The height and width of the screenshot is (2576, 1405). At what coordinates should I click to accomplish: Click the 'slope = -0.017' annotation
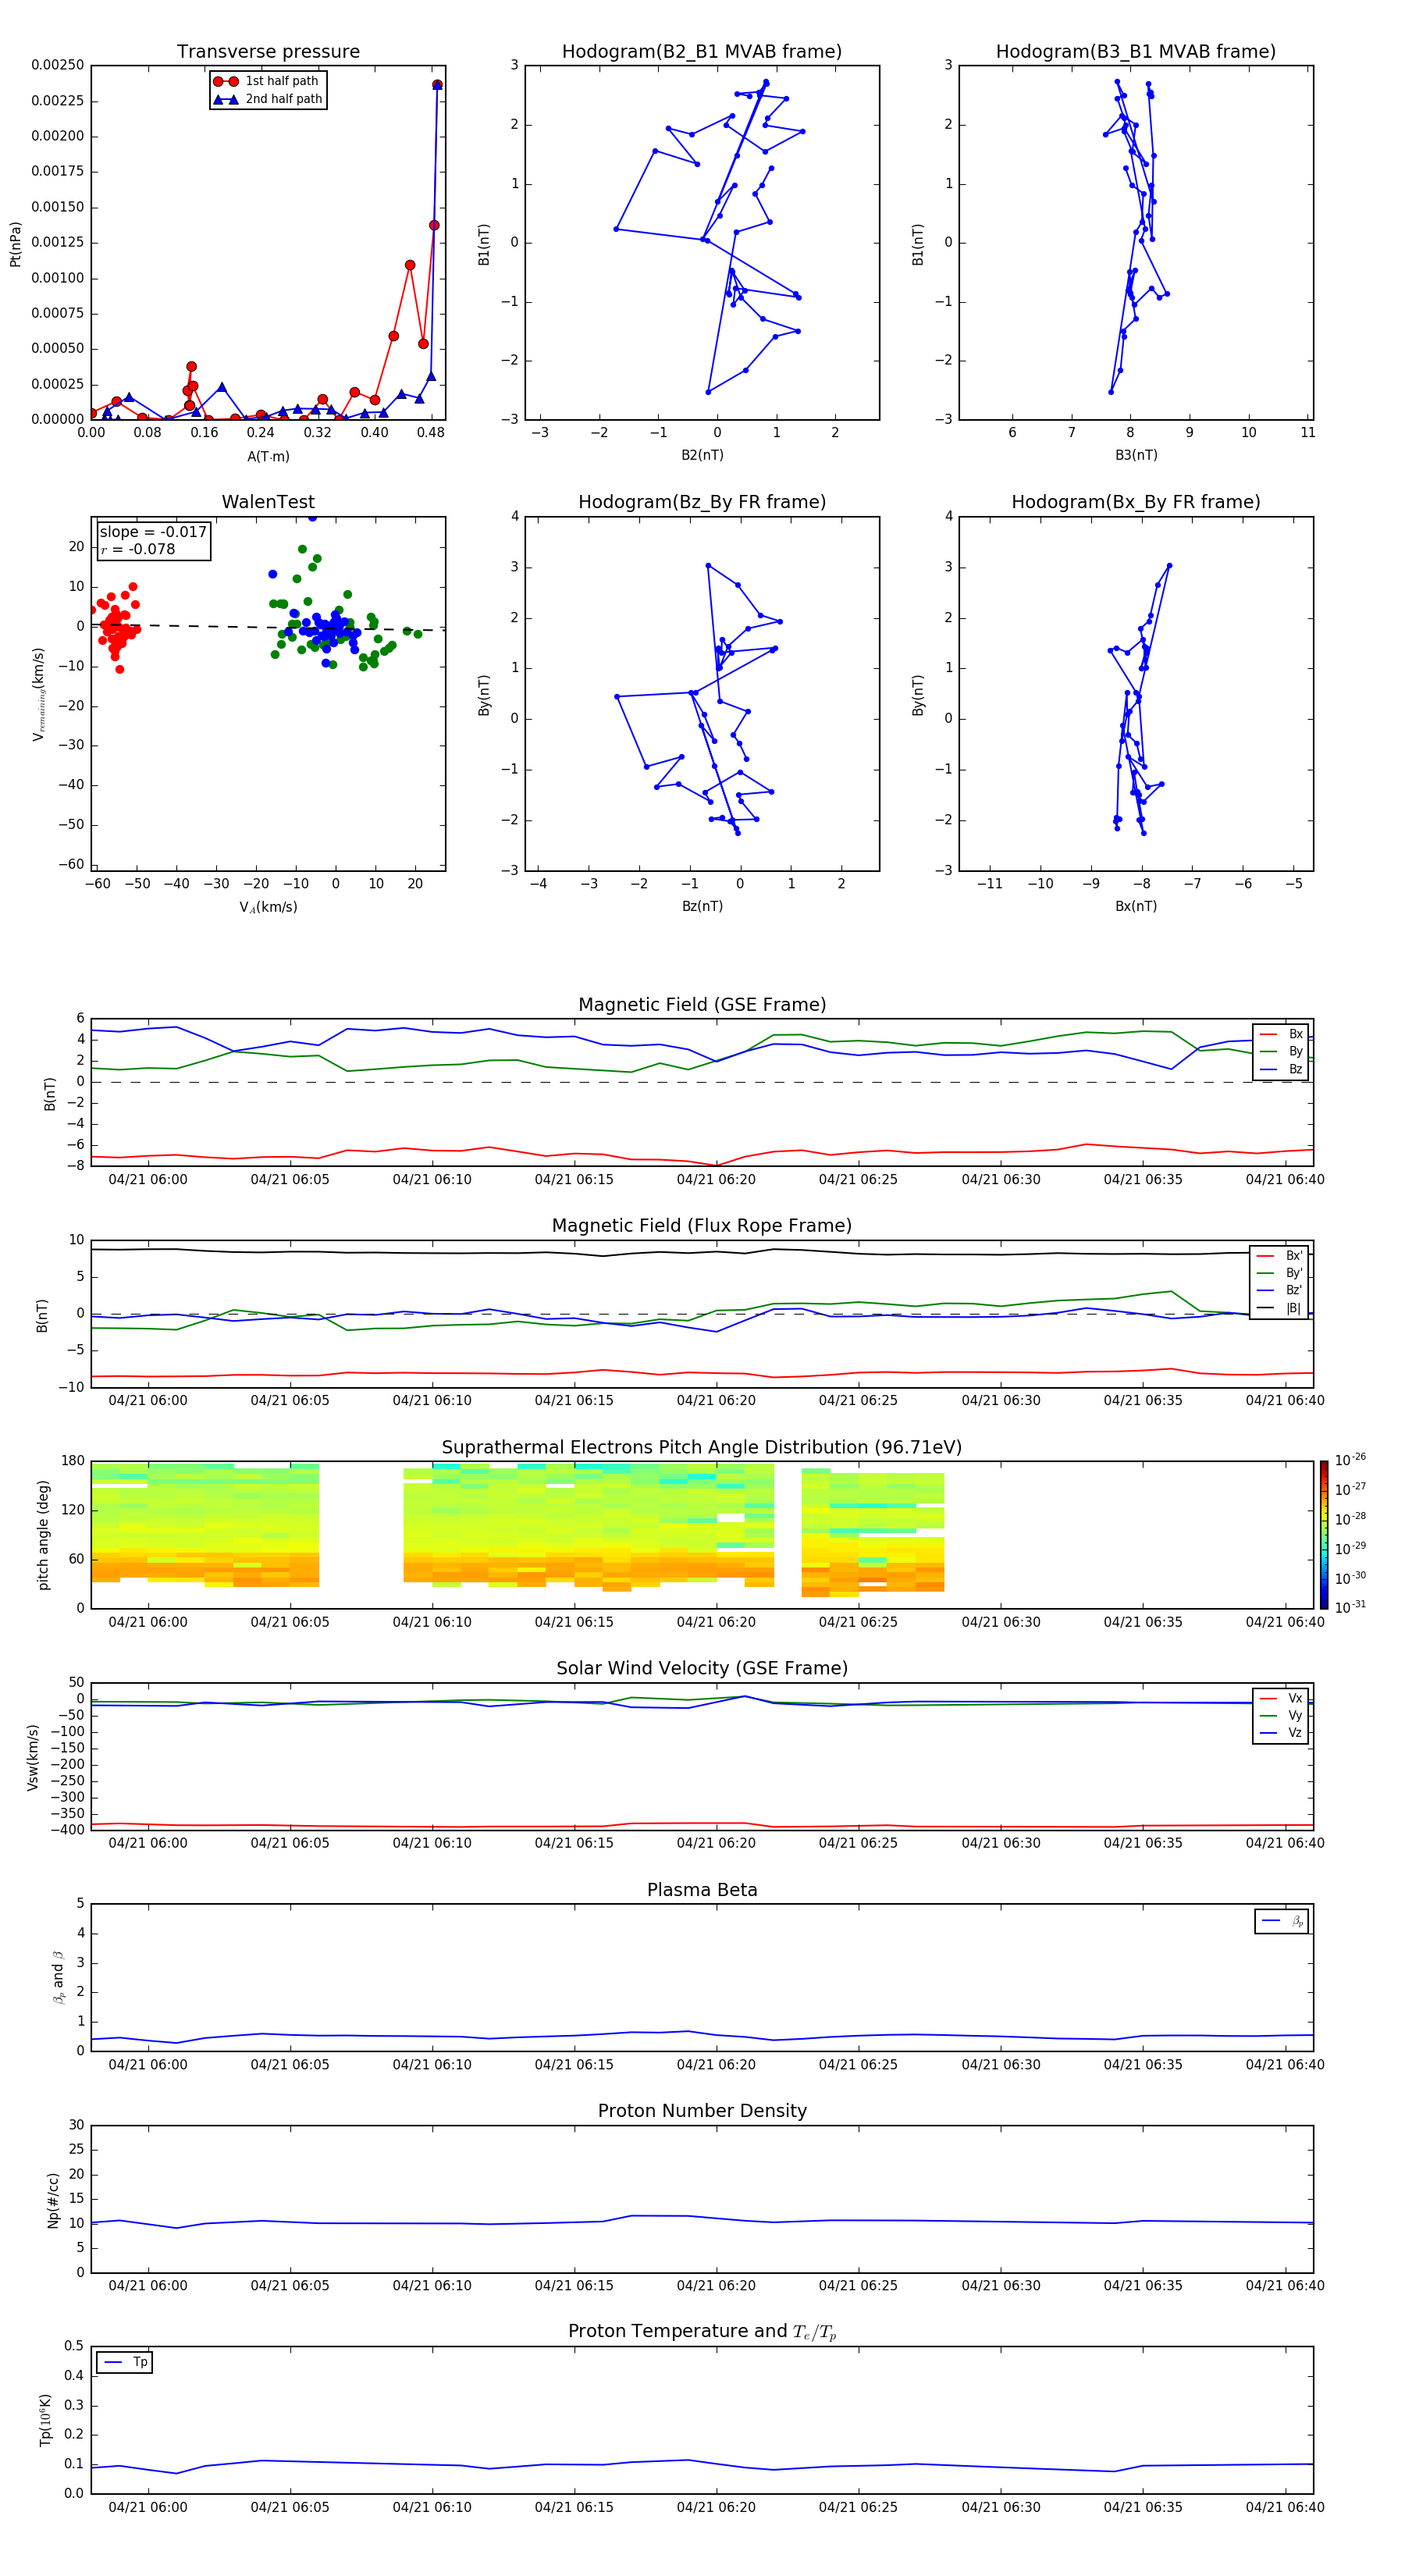[x=153, y=532]
